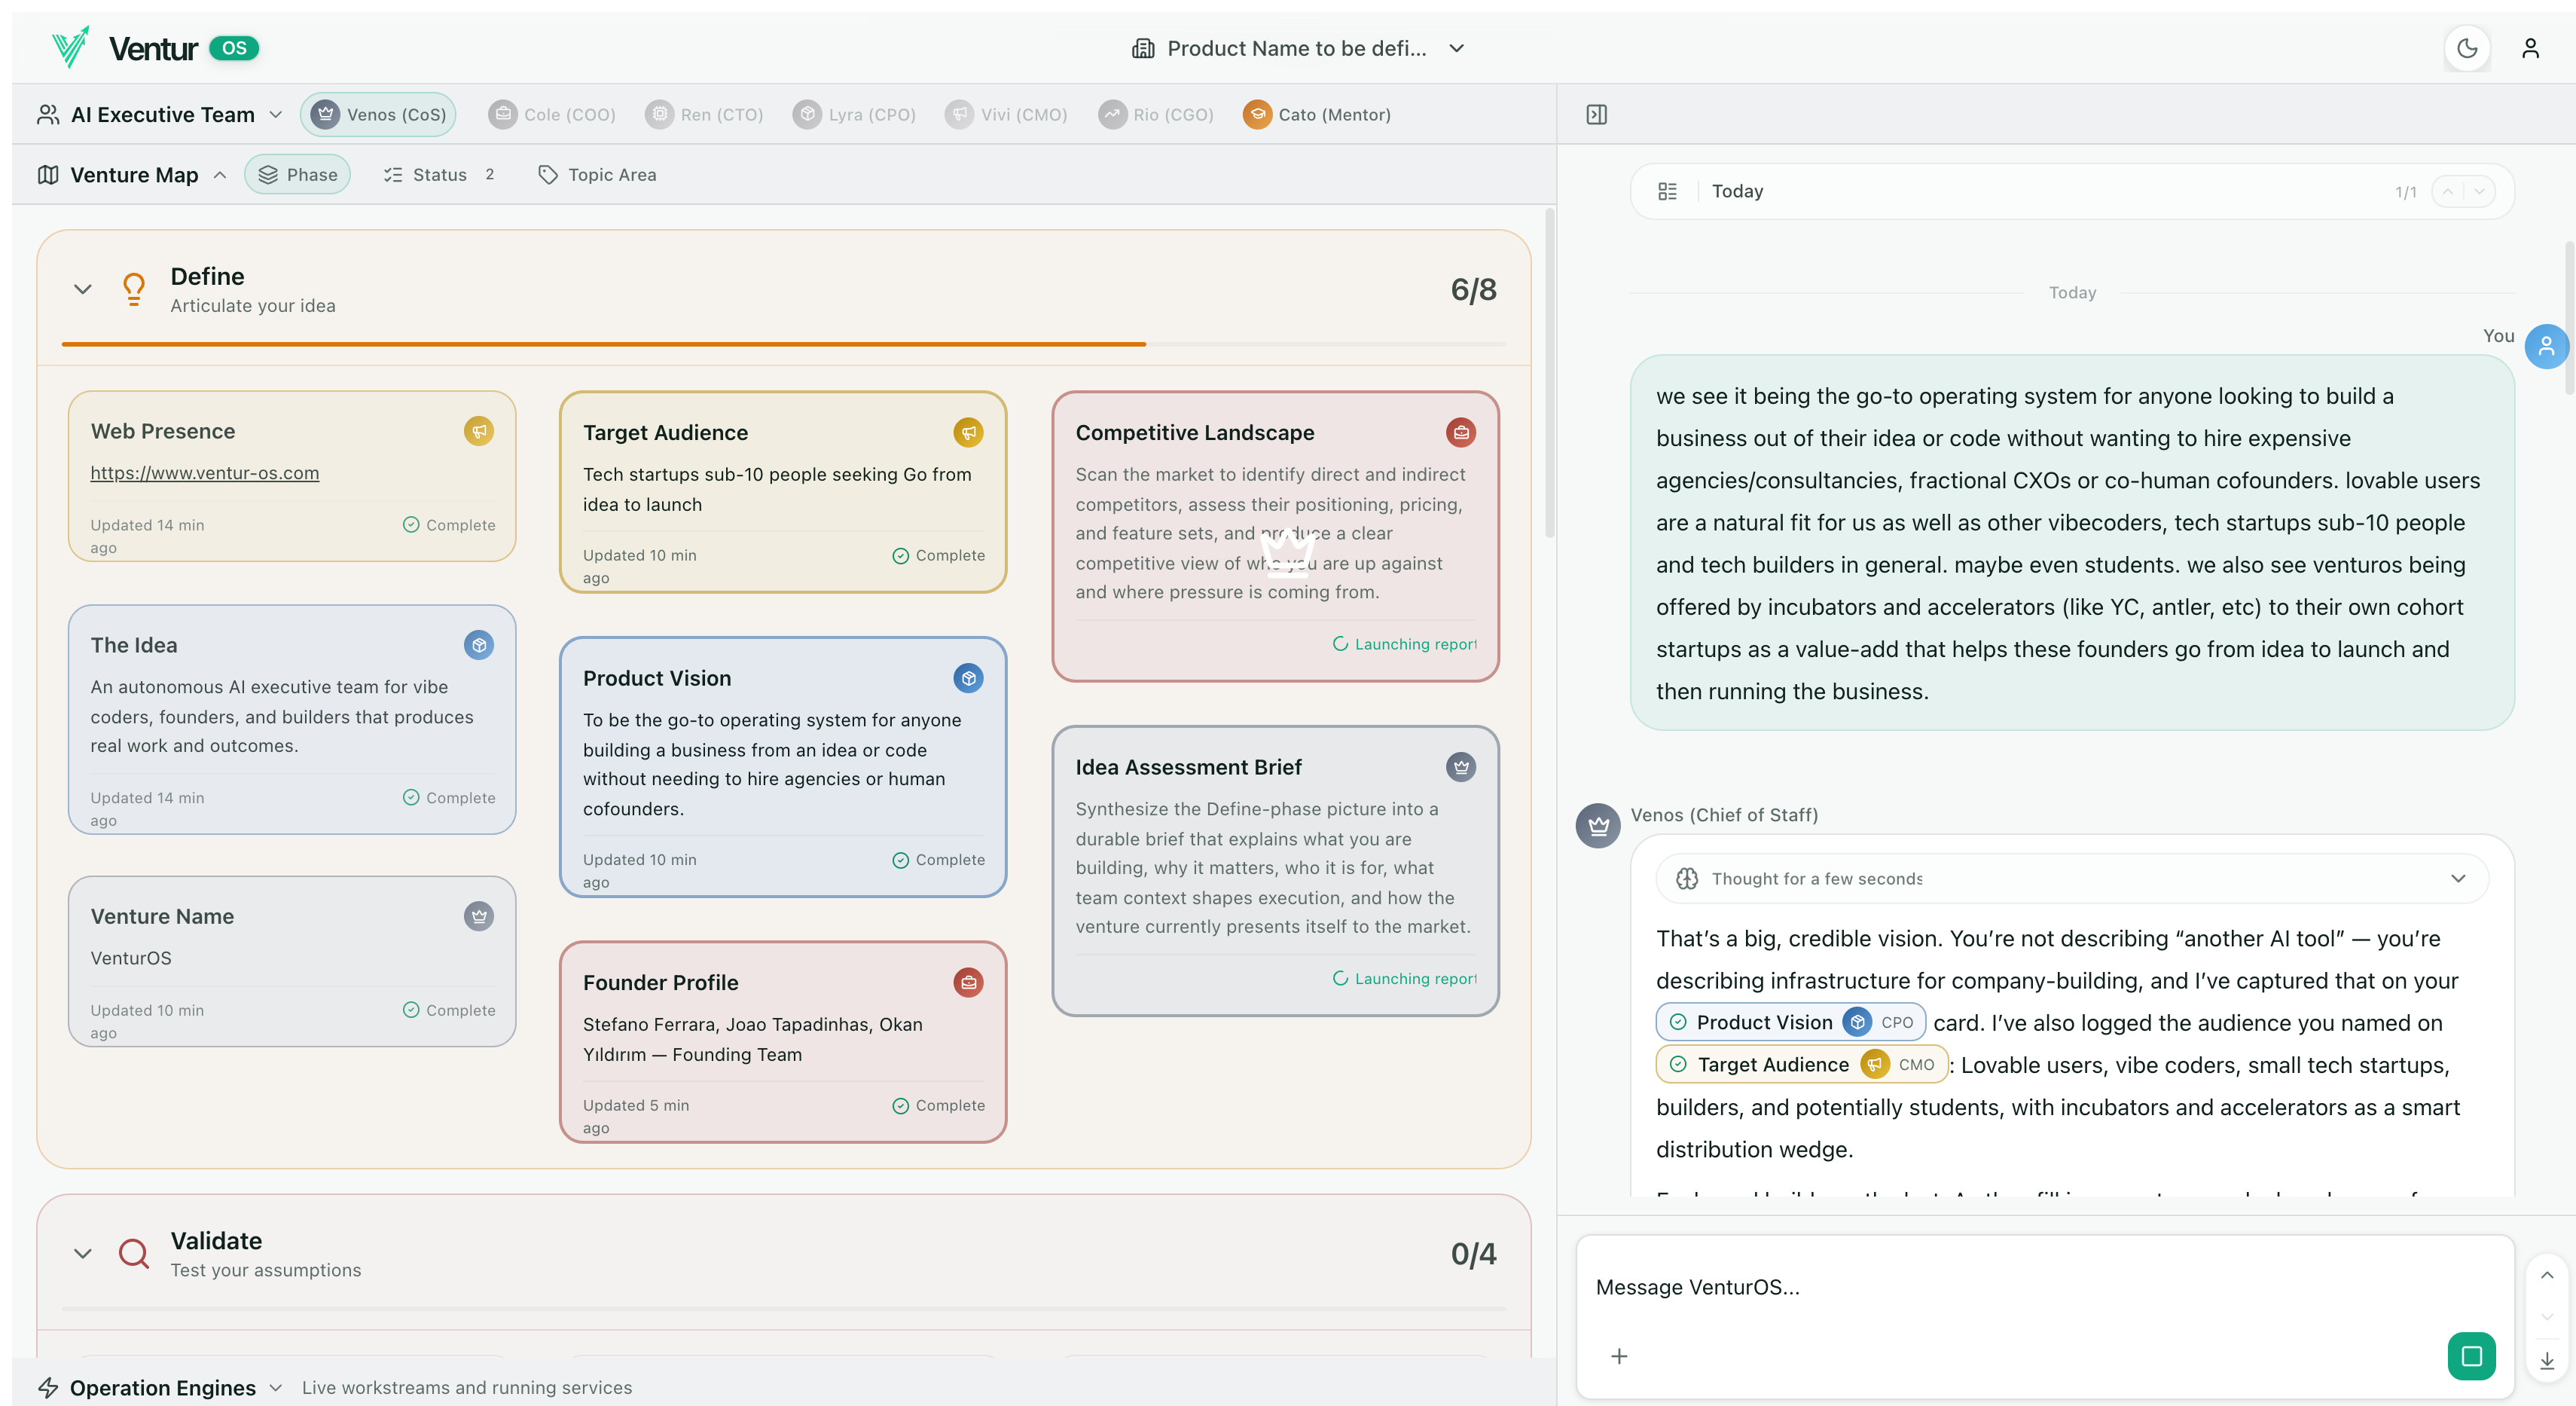
Task: Open user profile icon
Action: click(x=2530, y=48)
